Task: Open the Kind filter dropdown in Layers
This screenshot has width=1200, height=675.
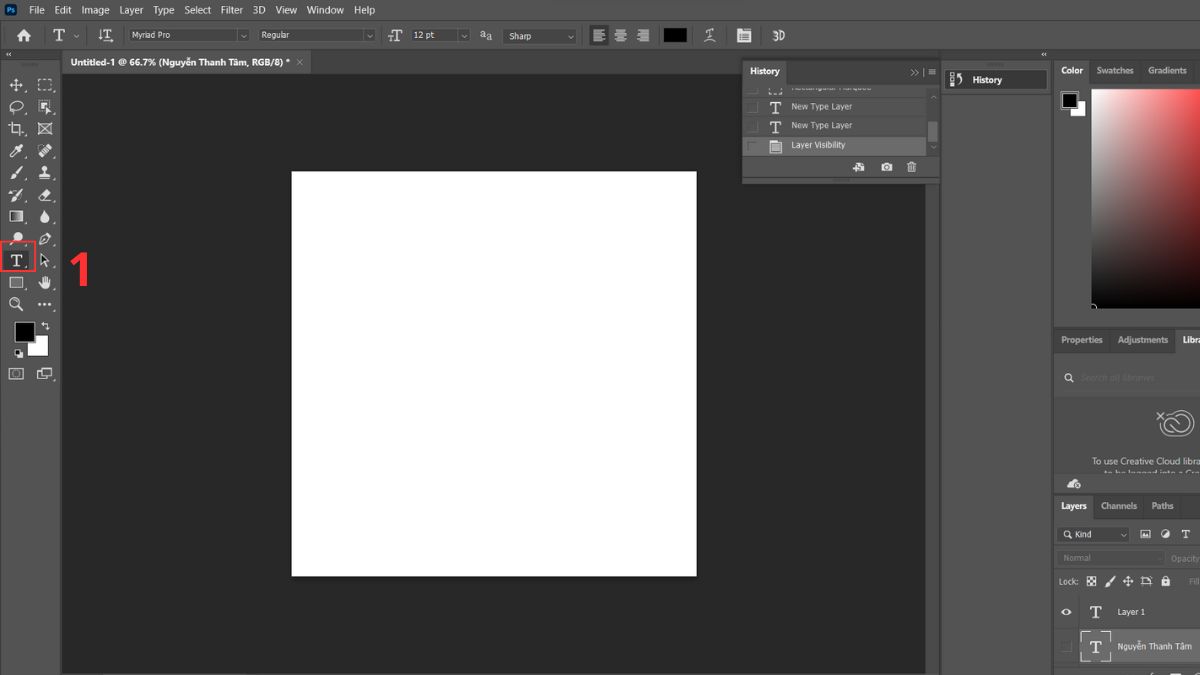Action: [x=1093, y=534]
